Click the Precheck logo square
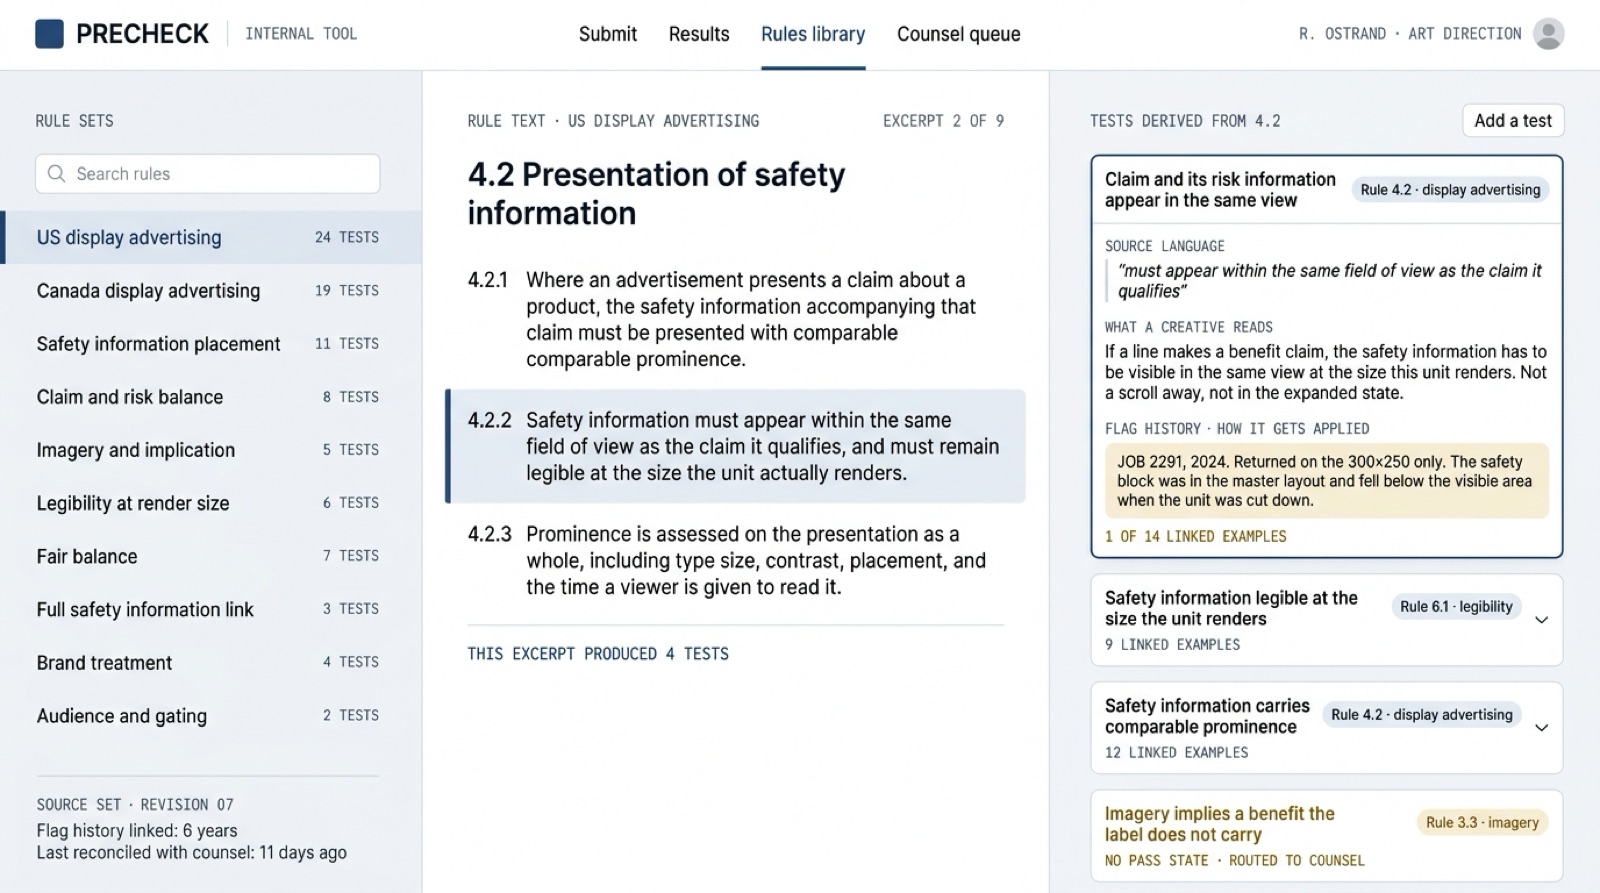1600x893 pixels. click(49, 34)
